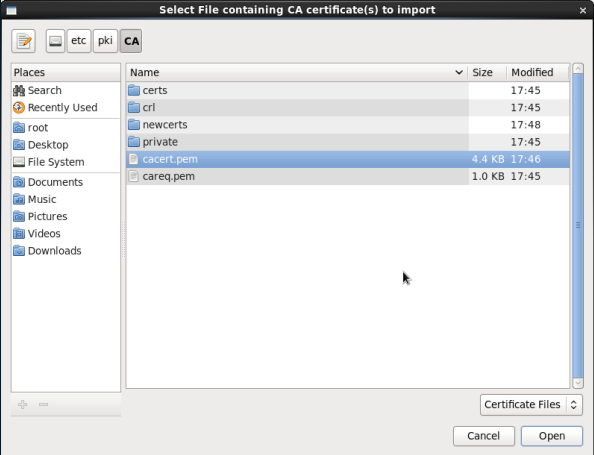Sort the list by Modified column

538,72
